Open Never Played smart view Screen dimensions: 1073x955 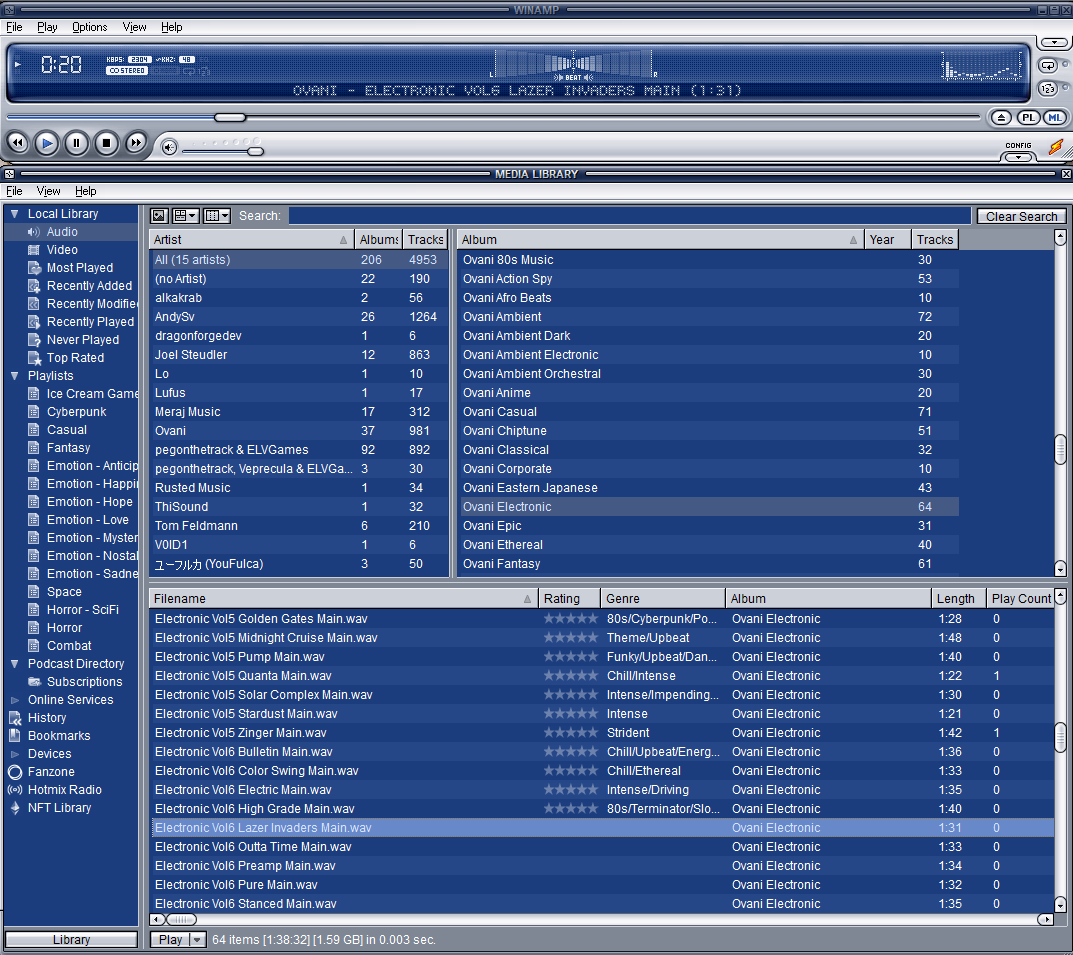pos(82,339)
